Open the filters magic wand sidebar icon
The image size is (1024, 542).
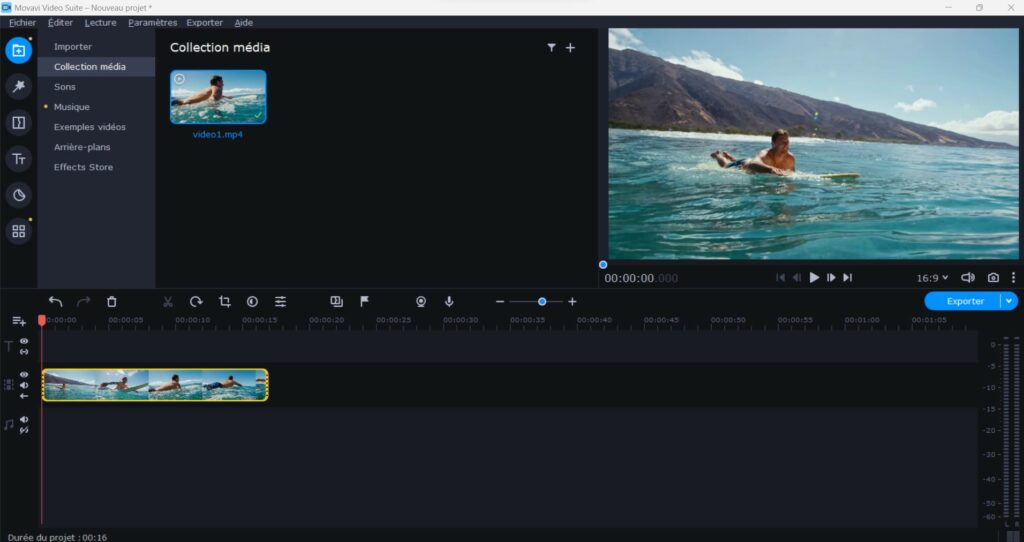coord(18,86)
